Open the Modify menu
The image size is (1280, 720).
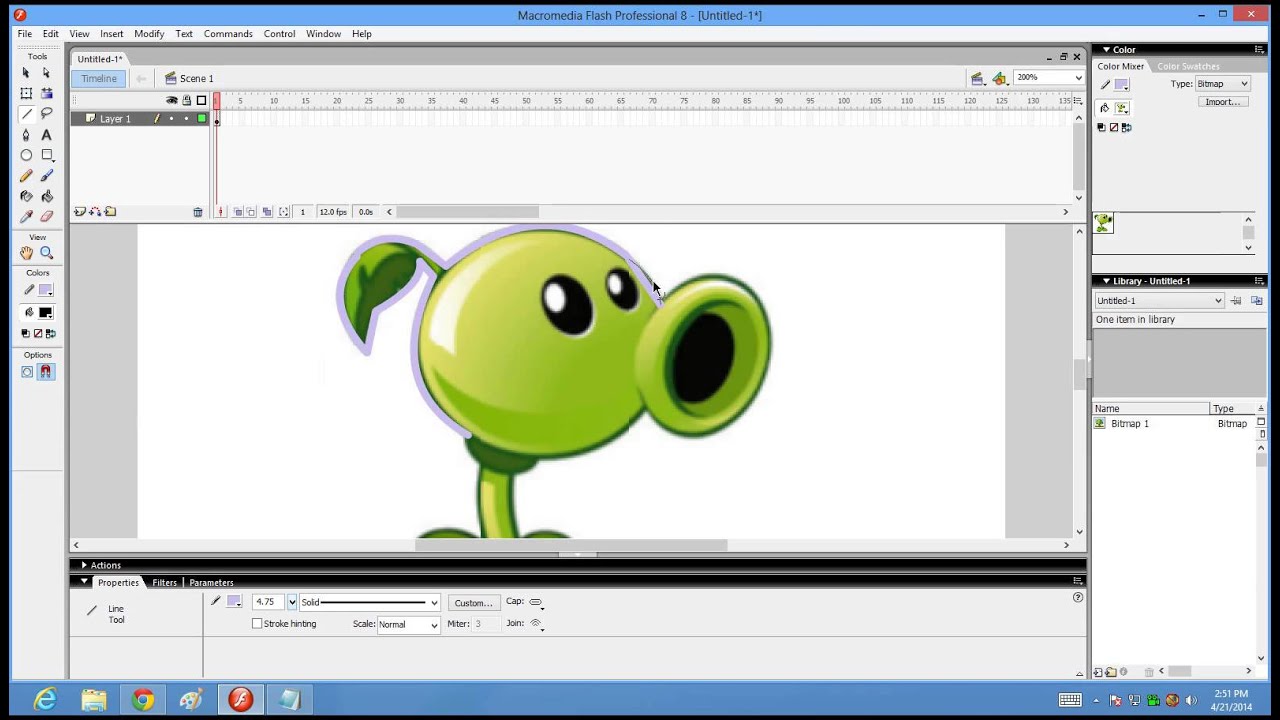coord(149,34)
